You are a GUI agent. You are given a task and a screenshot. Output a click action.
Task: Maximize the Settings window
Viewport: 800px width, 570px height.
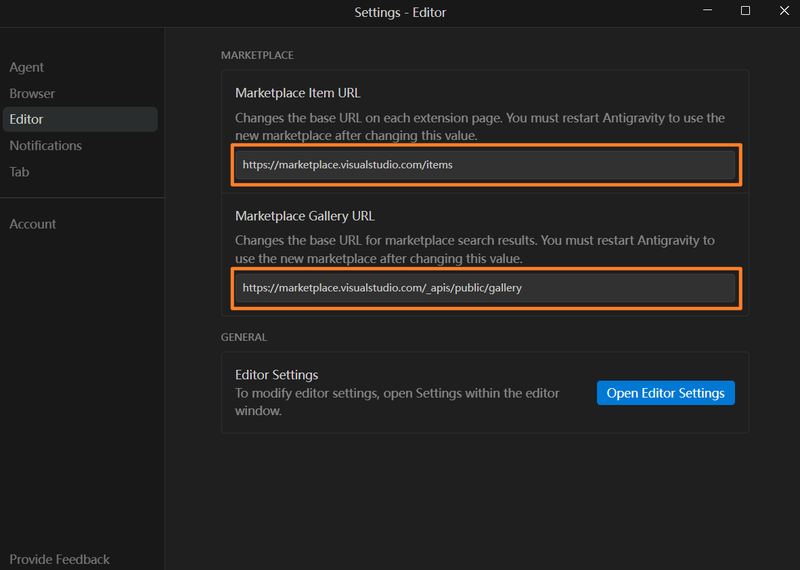(x=745, y=11)
